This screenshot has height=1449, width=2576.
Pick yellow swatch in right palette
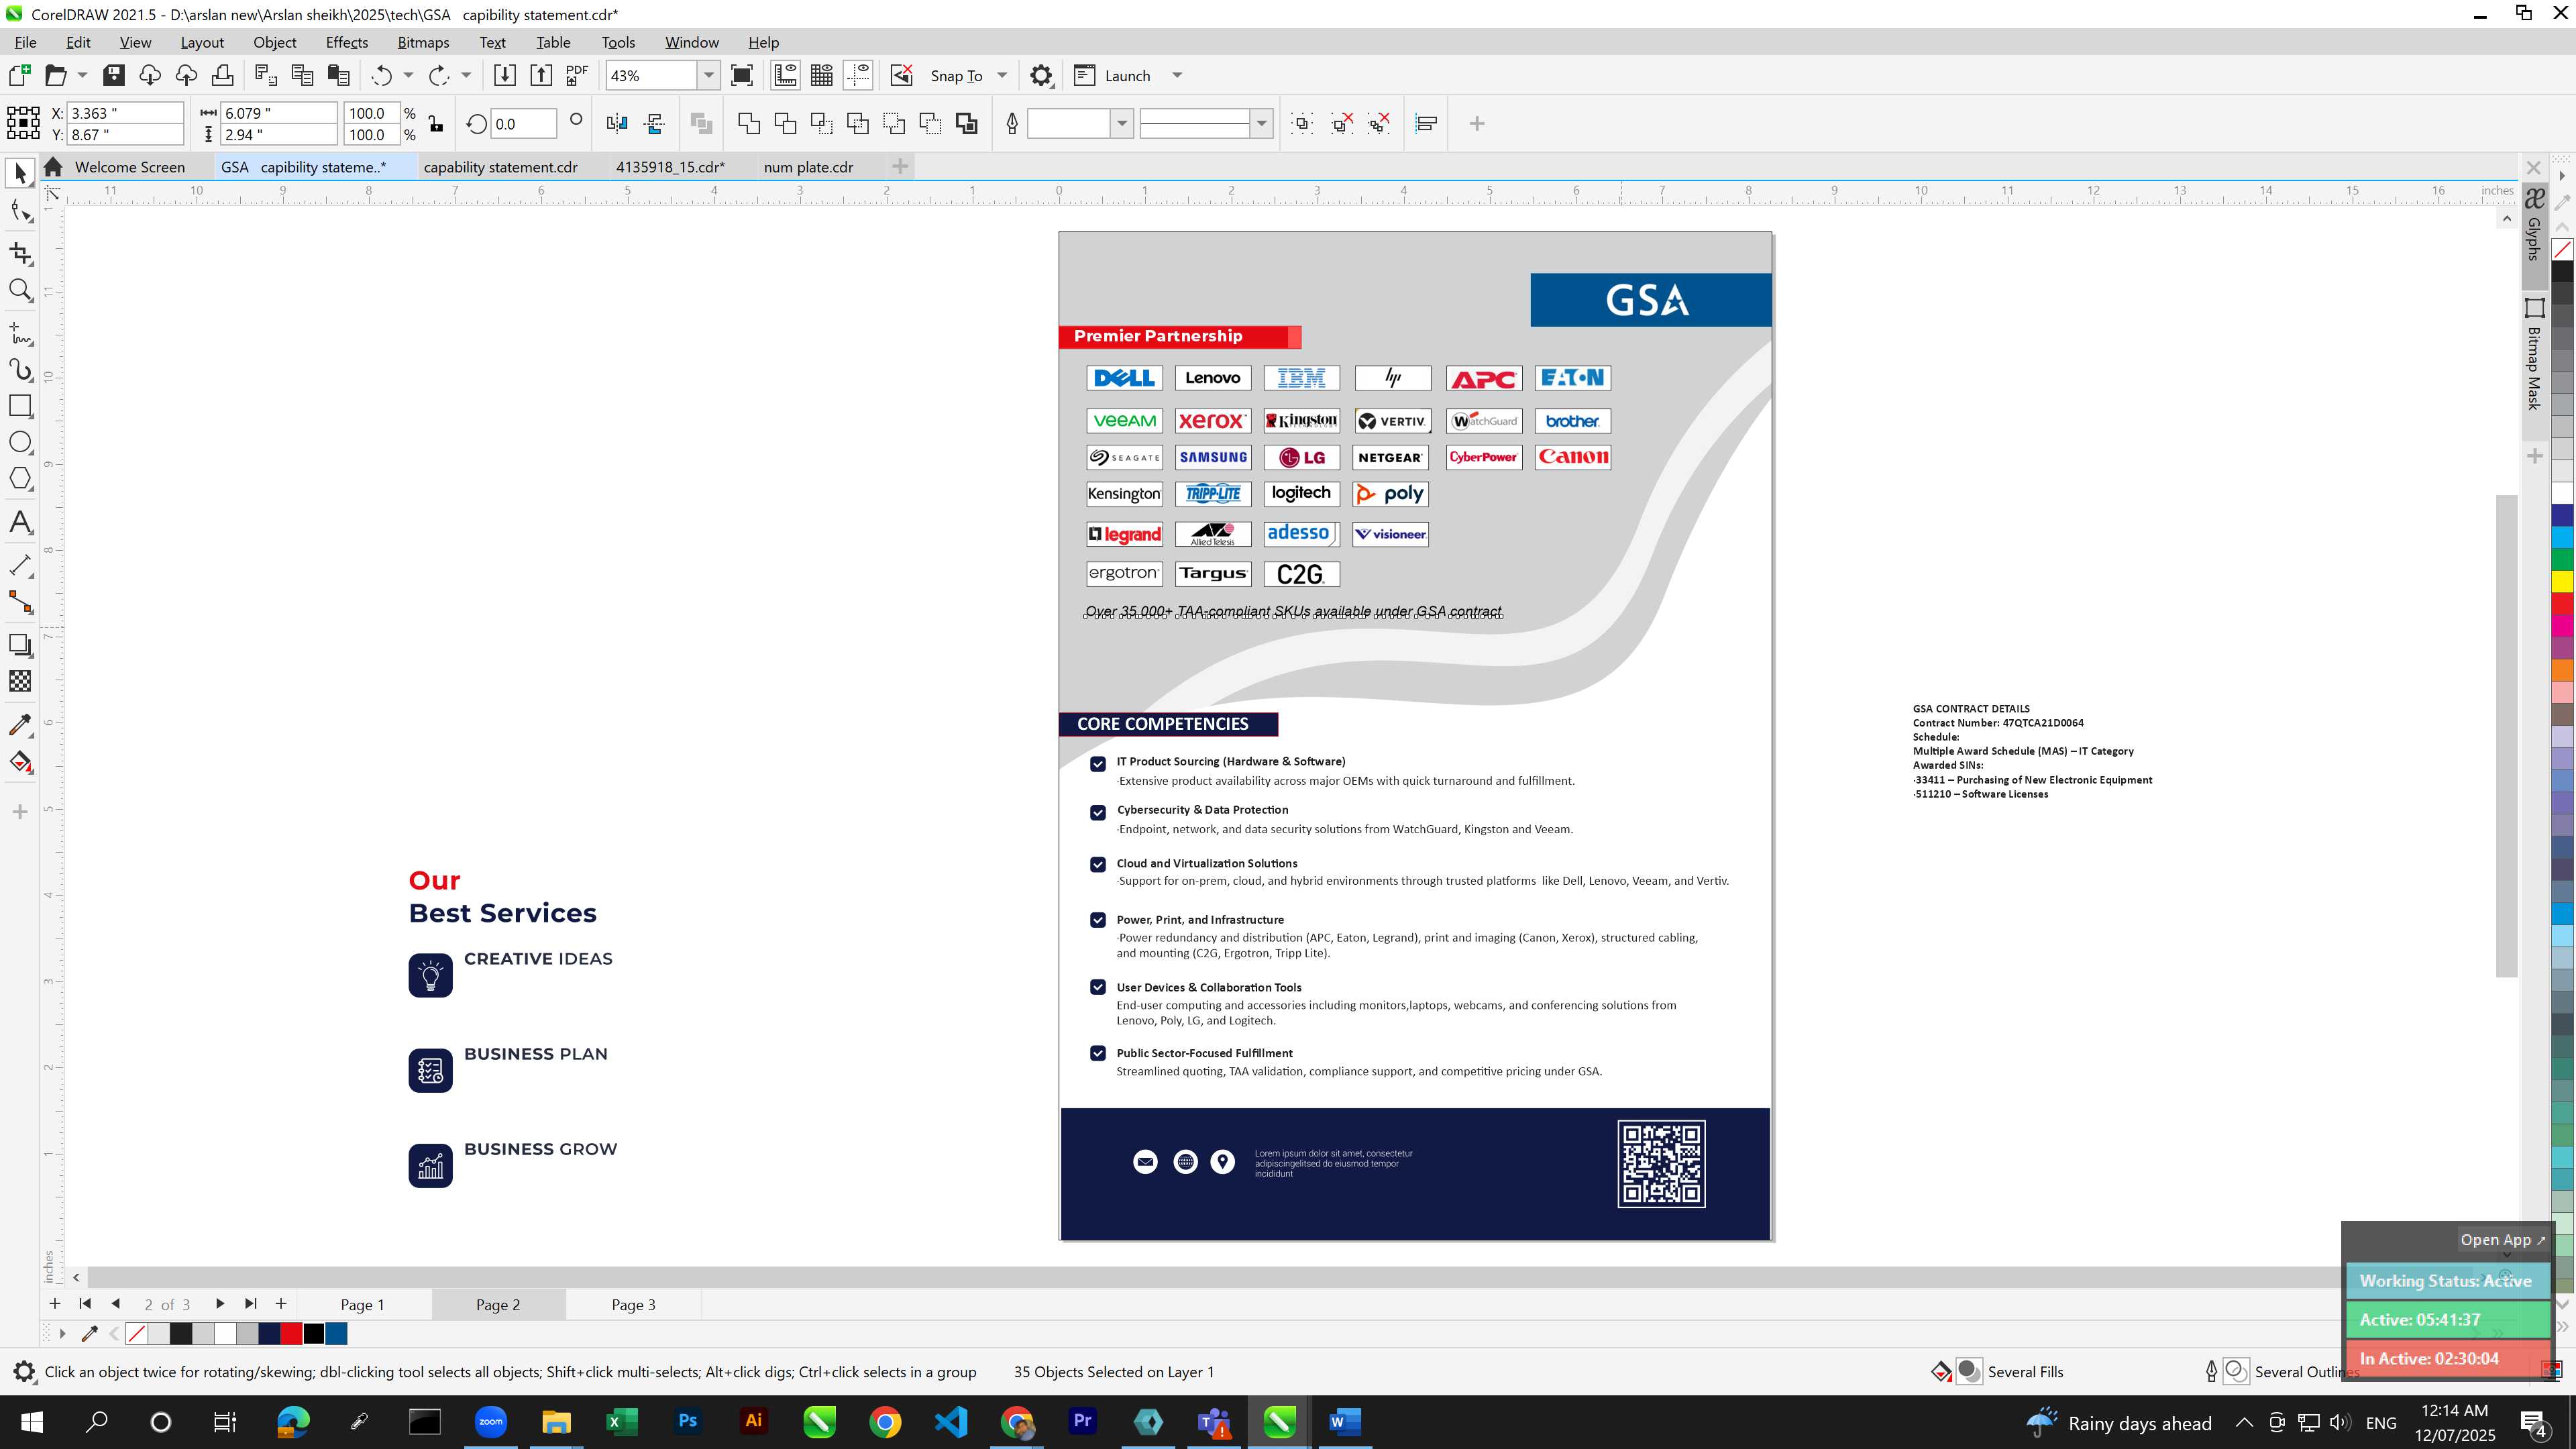(x=2562, y=581)
